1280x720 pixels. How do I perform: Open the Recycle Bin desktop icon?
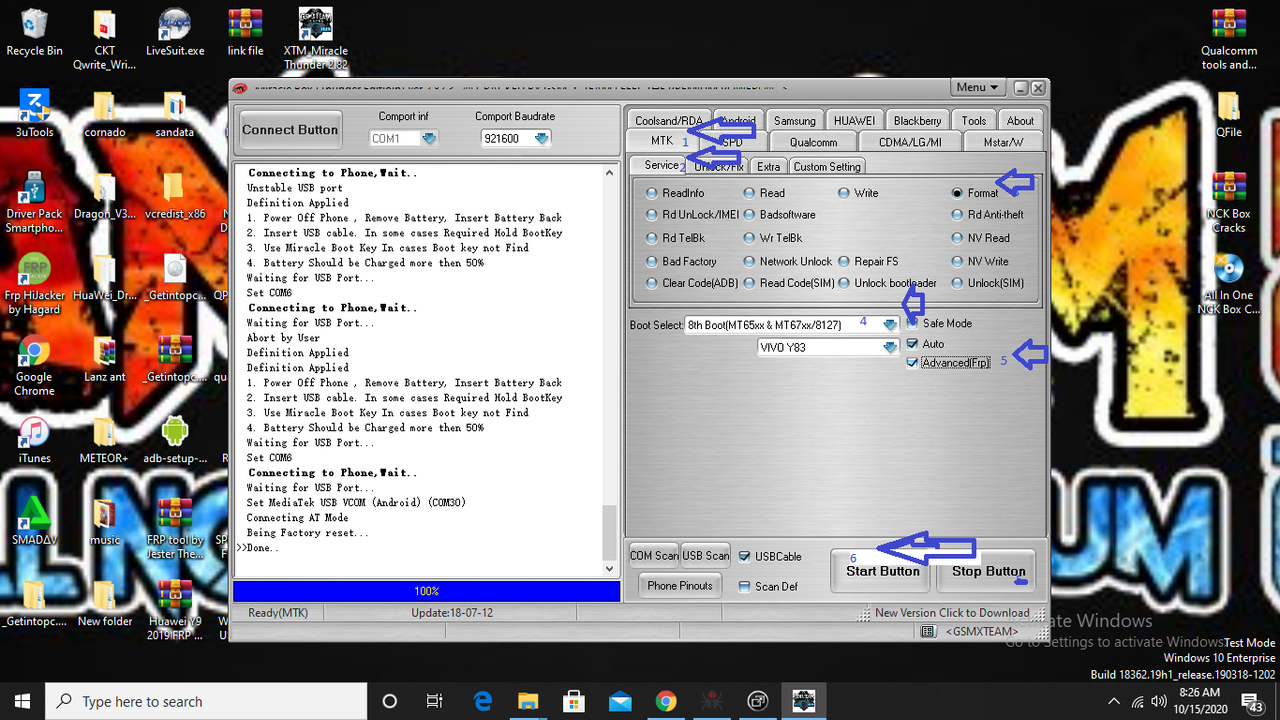(x=34, y=32)
